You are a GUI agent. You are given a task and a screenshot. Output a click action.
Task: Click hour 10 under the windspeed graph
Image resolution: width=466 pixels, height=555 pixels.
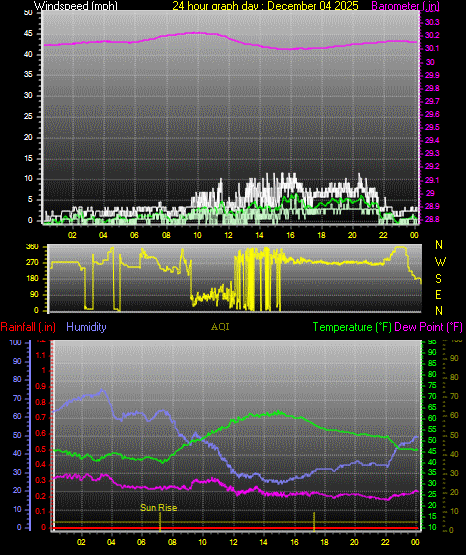[x=197, y=235]
